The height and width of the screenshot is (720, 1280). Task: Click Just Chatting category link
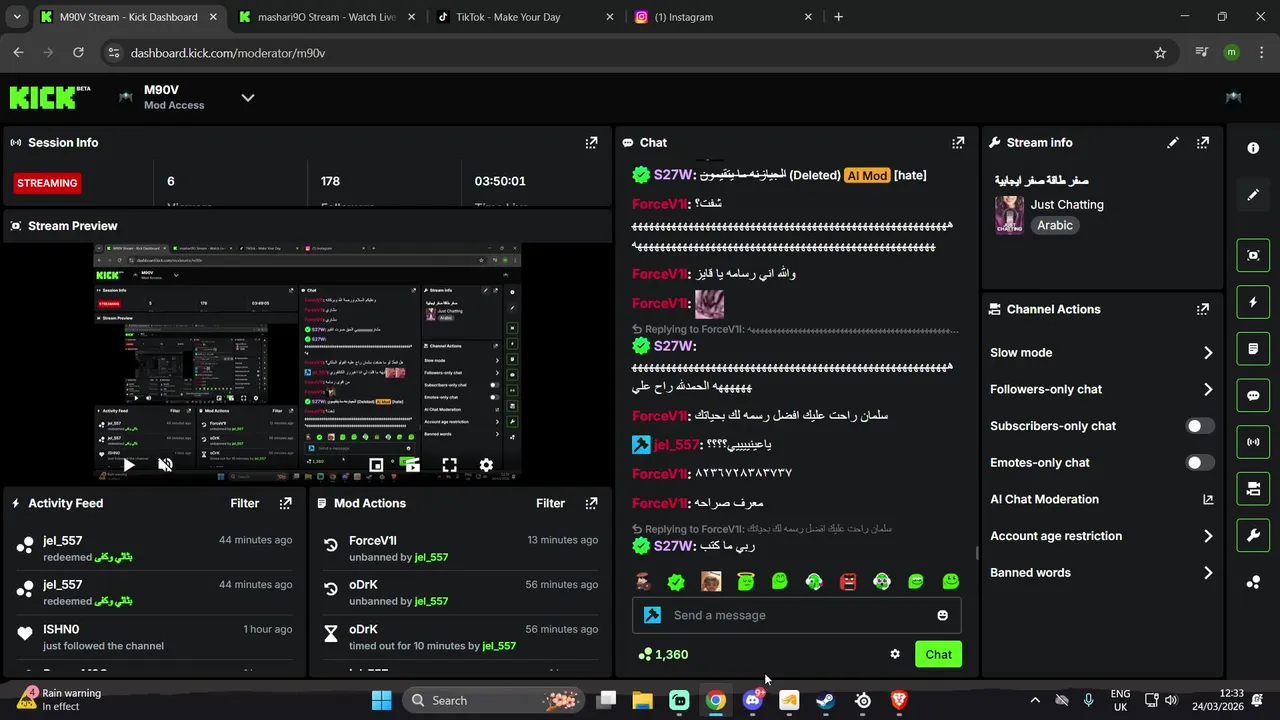point(1067,204)
